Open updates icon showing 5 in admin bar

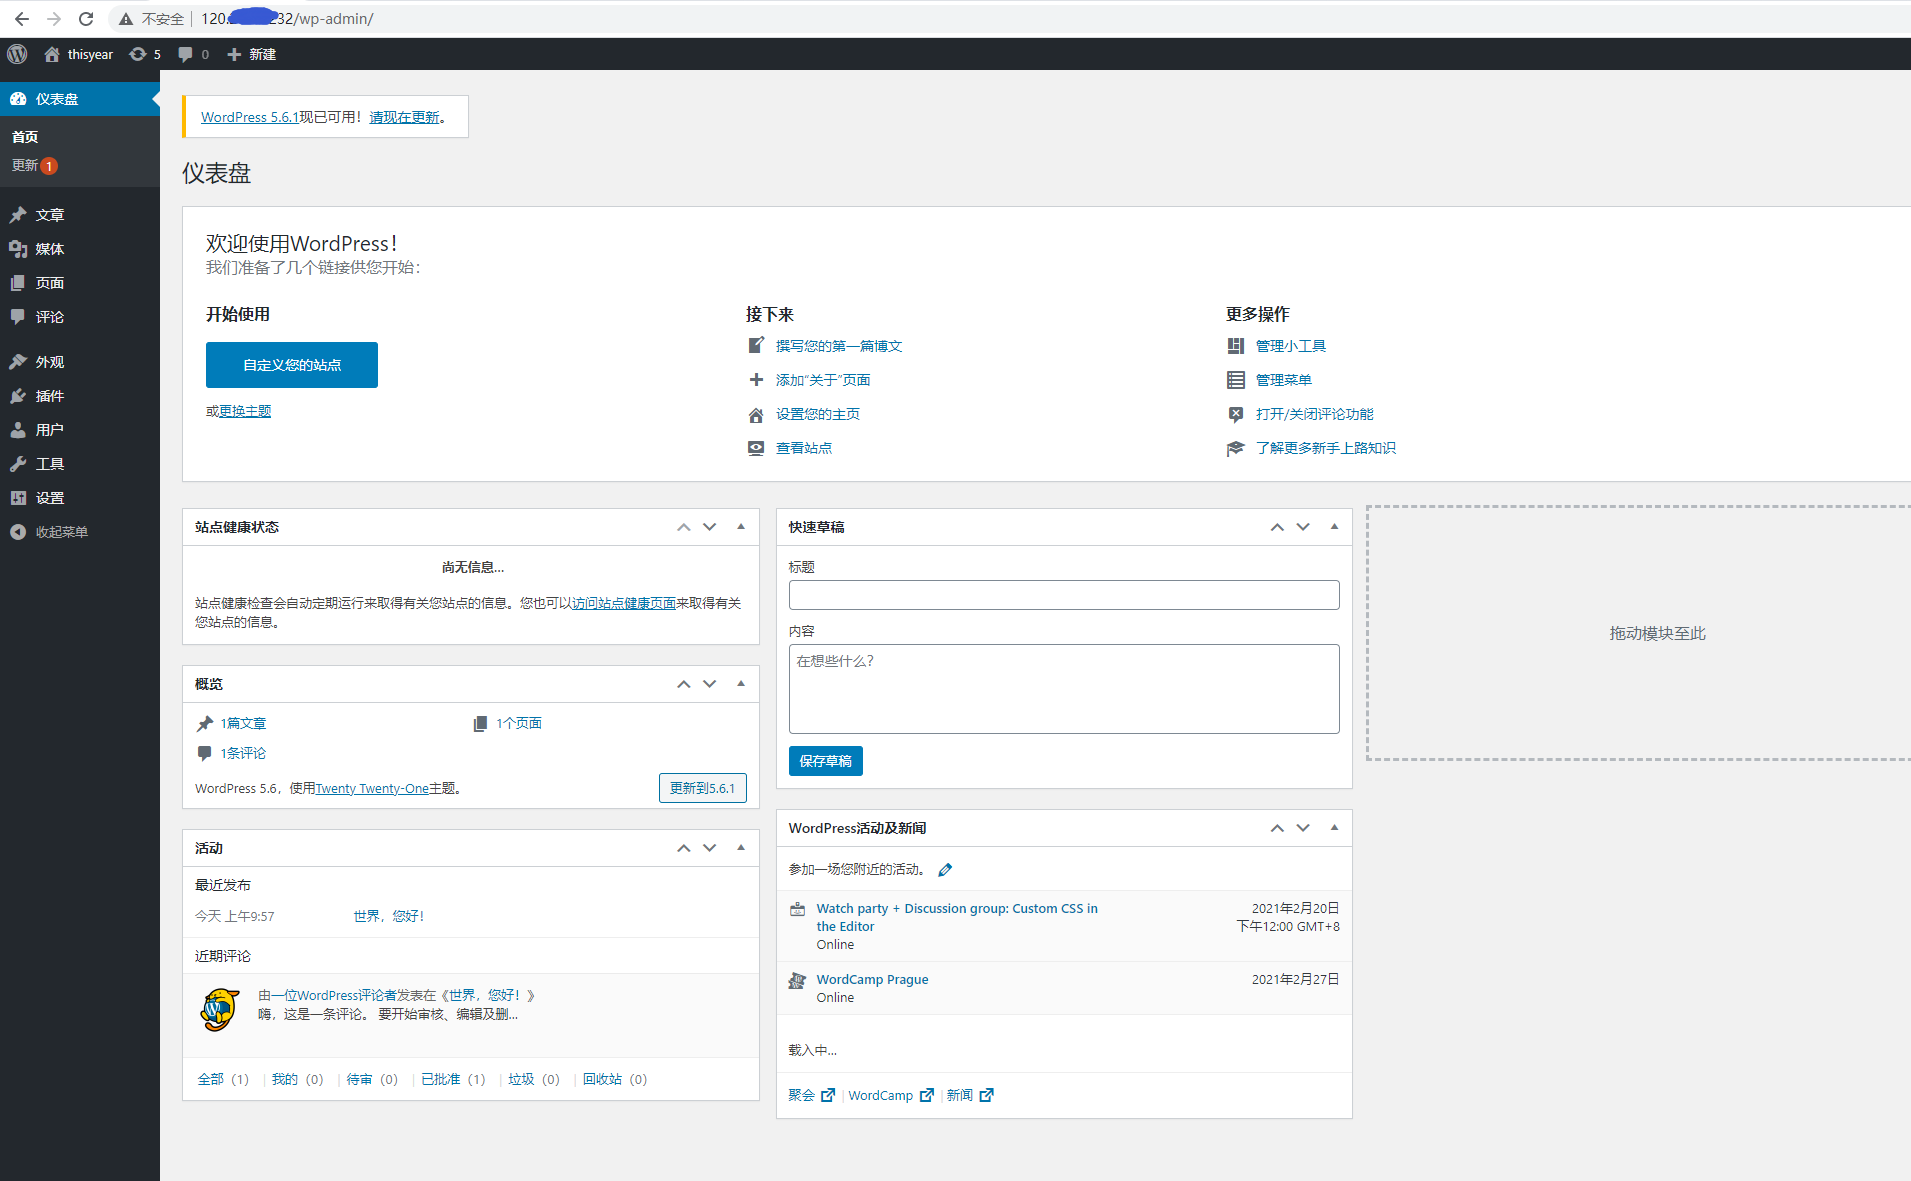145,54
